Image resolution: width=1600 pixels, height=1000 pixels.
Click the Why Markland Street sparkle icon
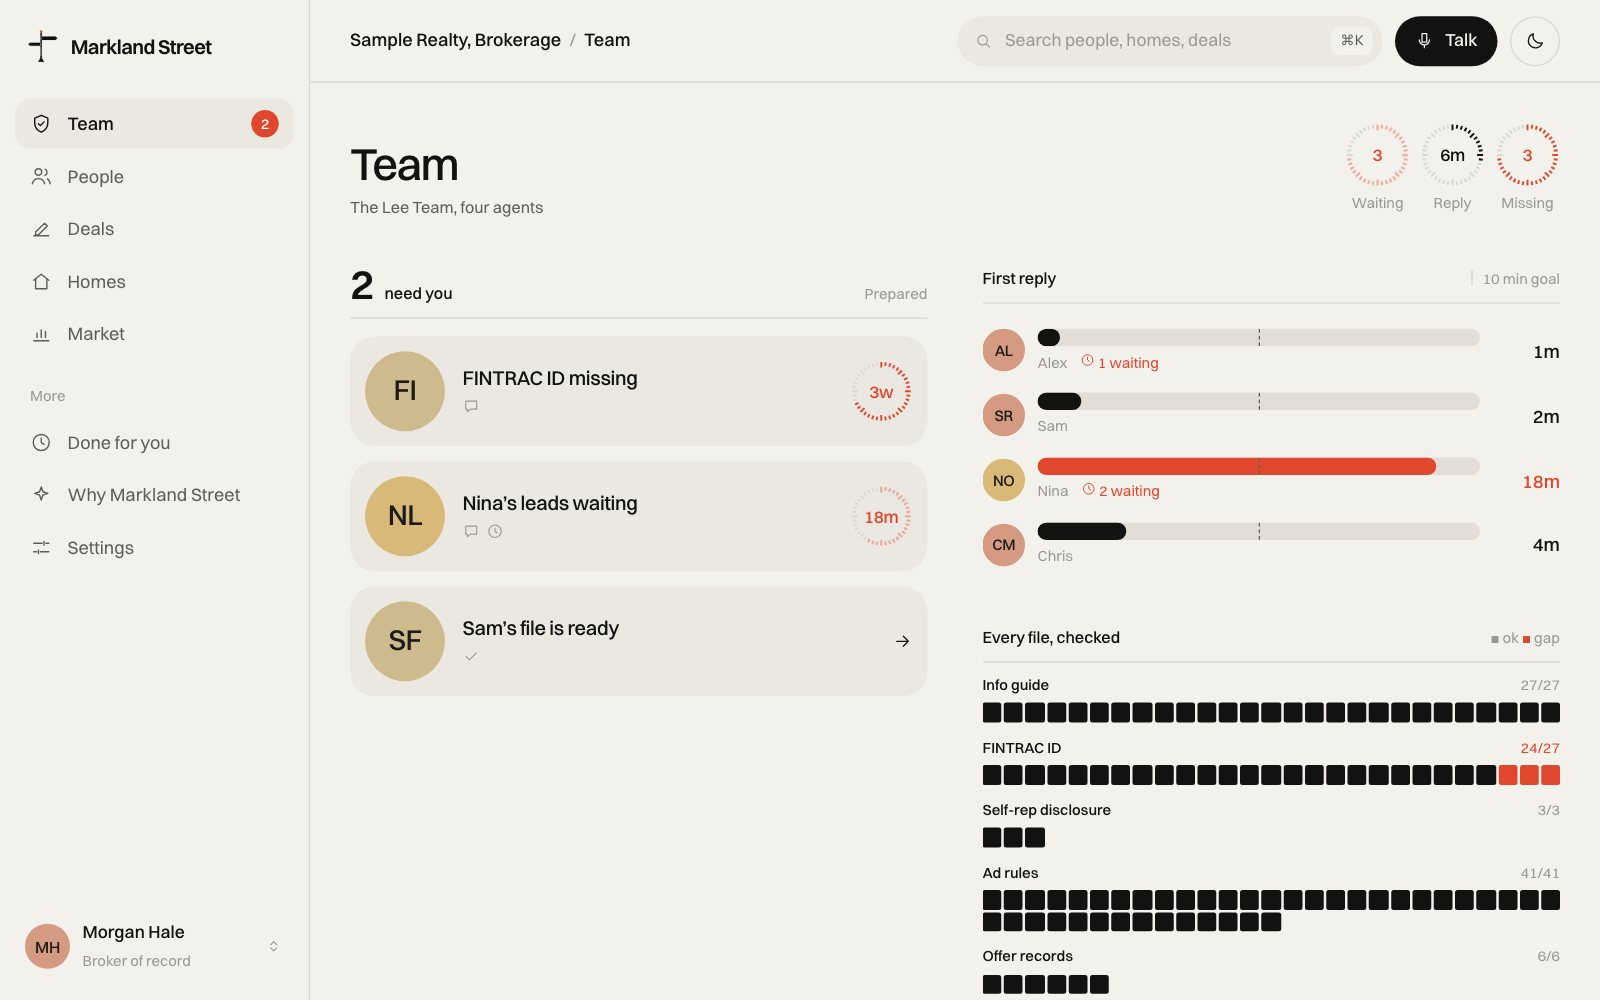[41, 494]
